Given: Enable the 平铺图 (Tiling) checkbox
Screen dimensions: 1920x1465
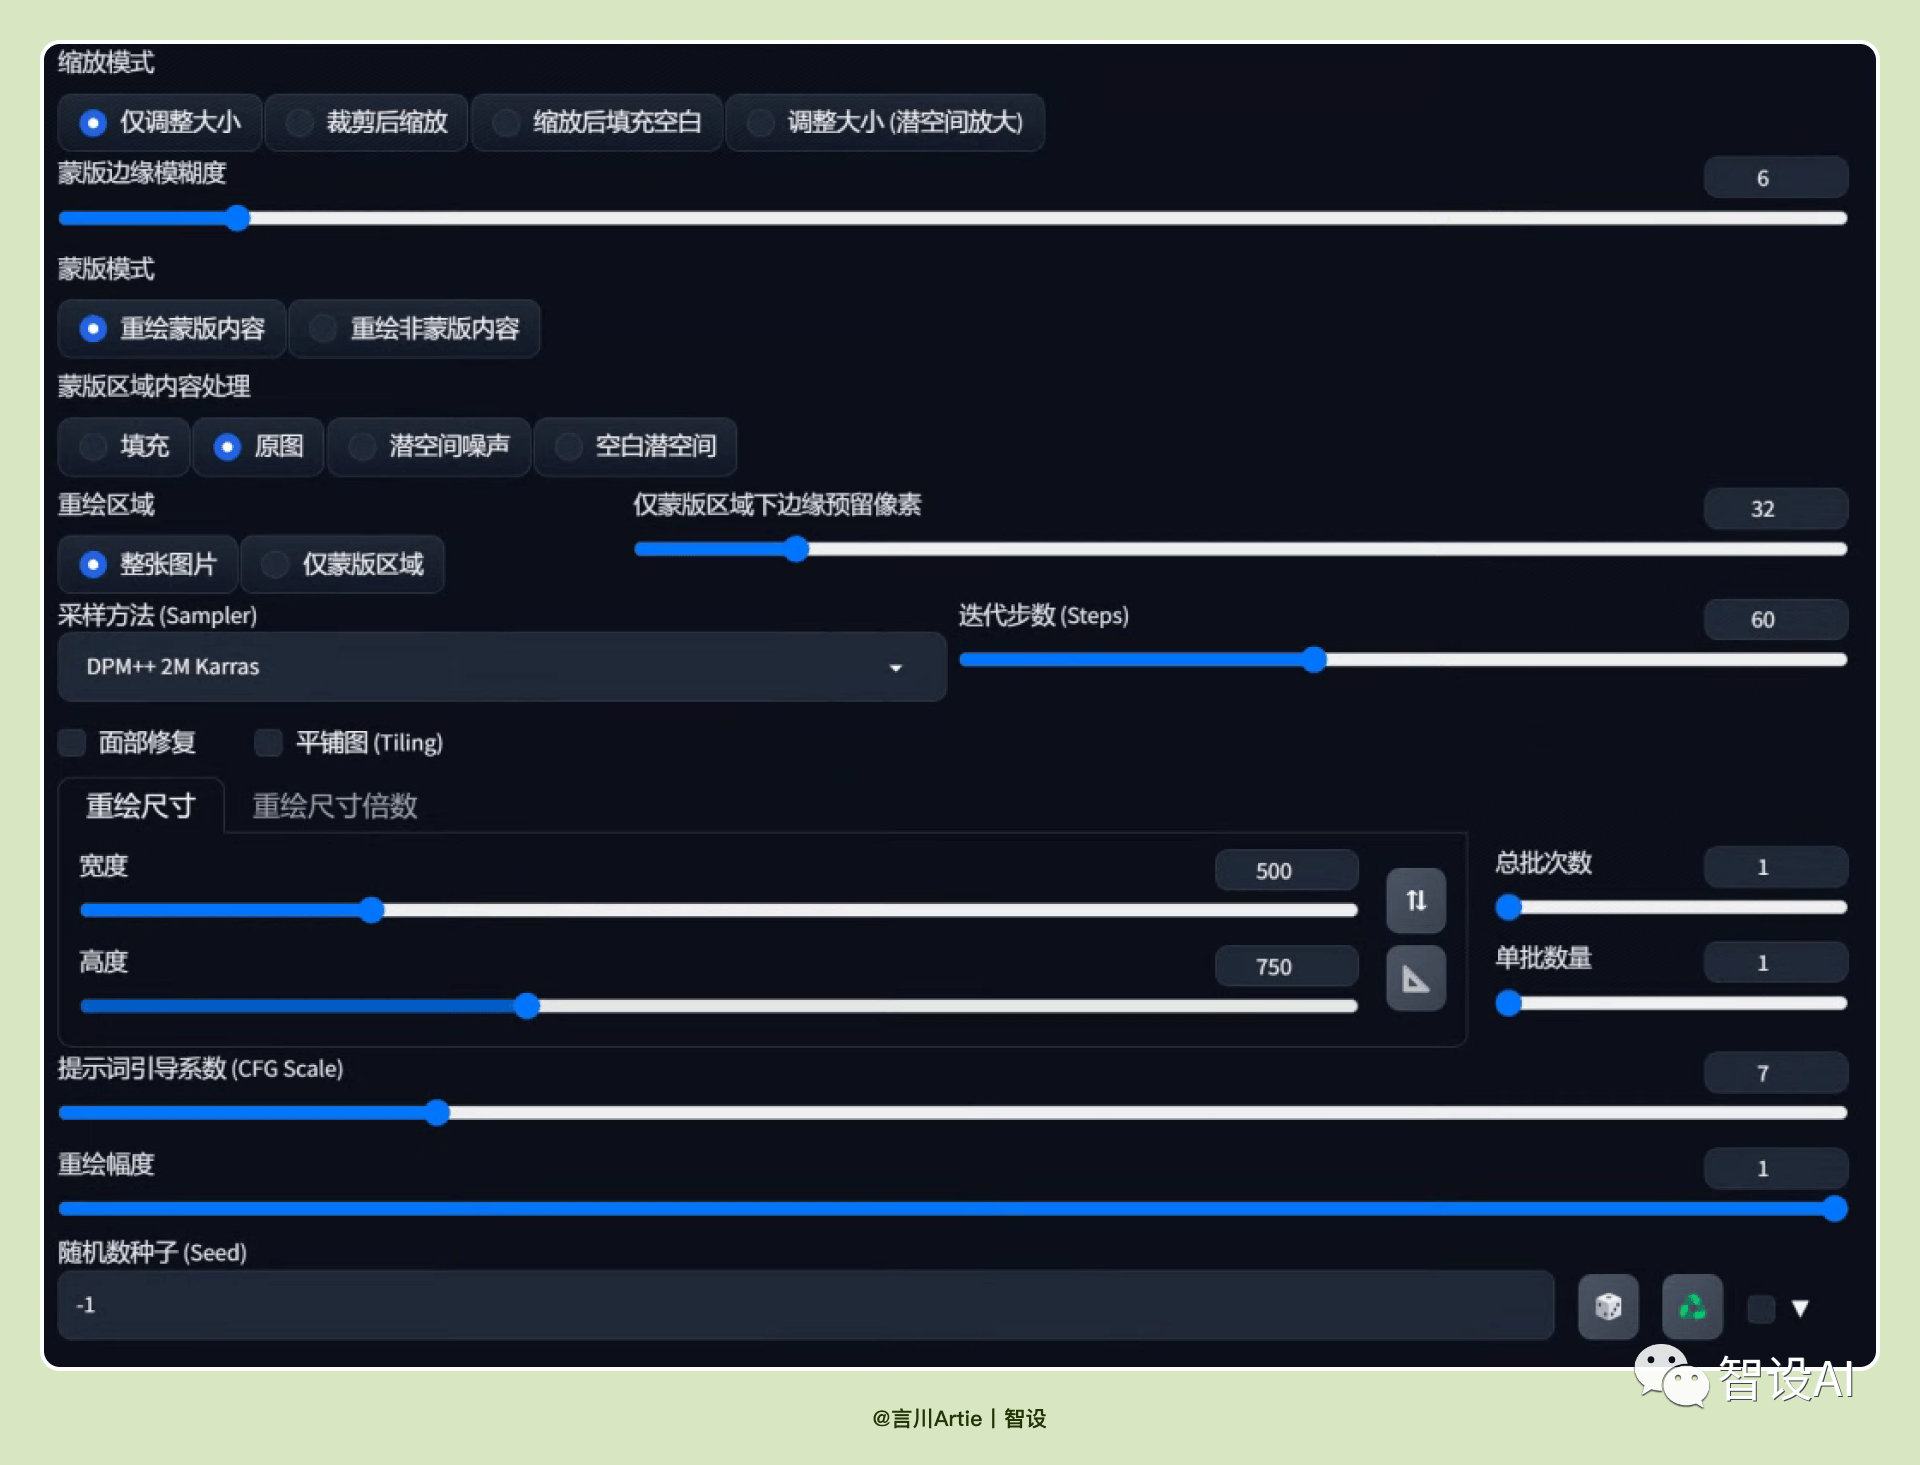Looking at the screenshot, I should (x=268, y=742).
